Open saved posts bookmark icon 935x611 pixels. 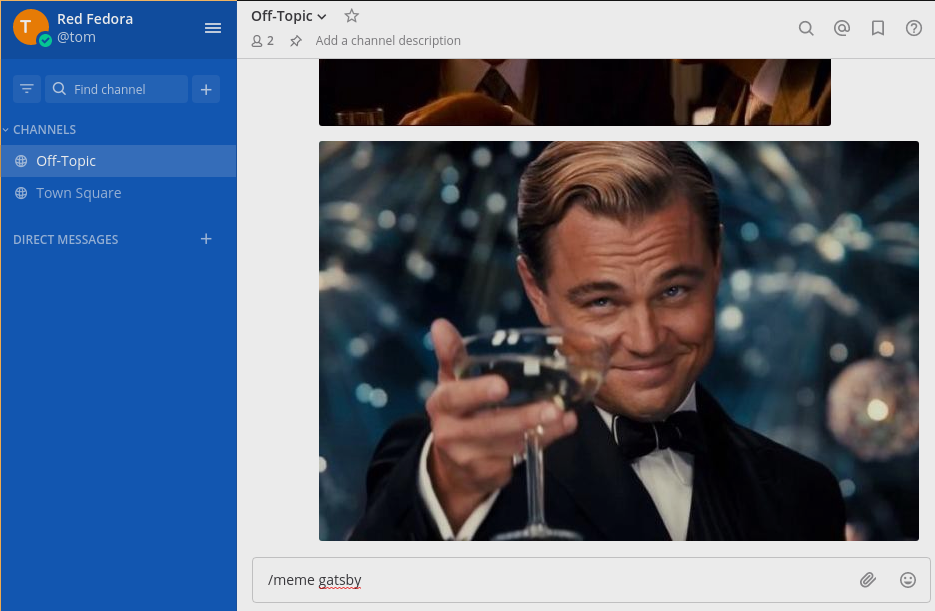pos(878,28)
